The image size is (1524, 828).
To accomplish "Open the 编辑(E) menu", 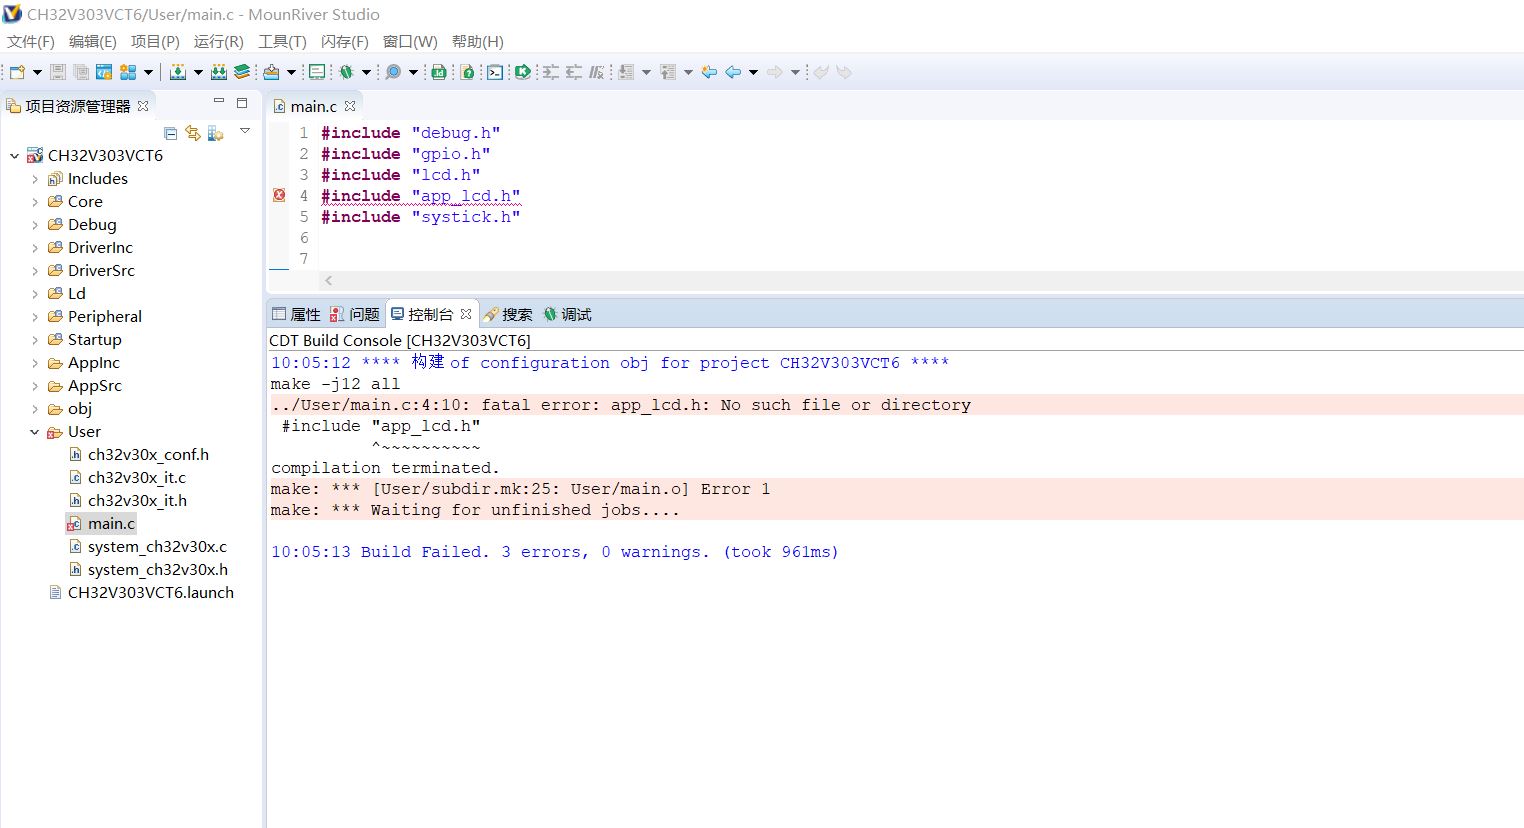I will (92, 41).
